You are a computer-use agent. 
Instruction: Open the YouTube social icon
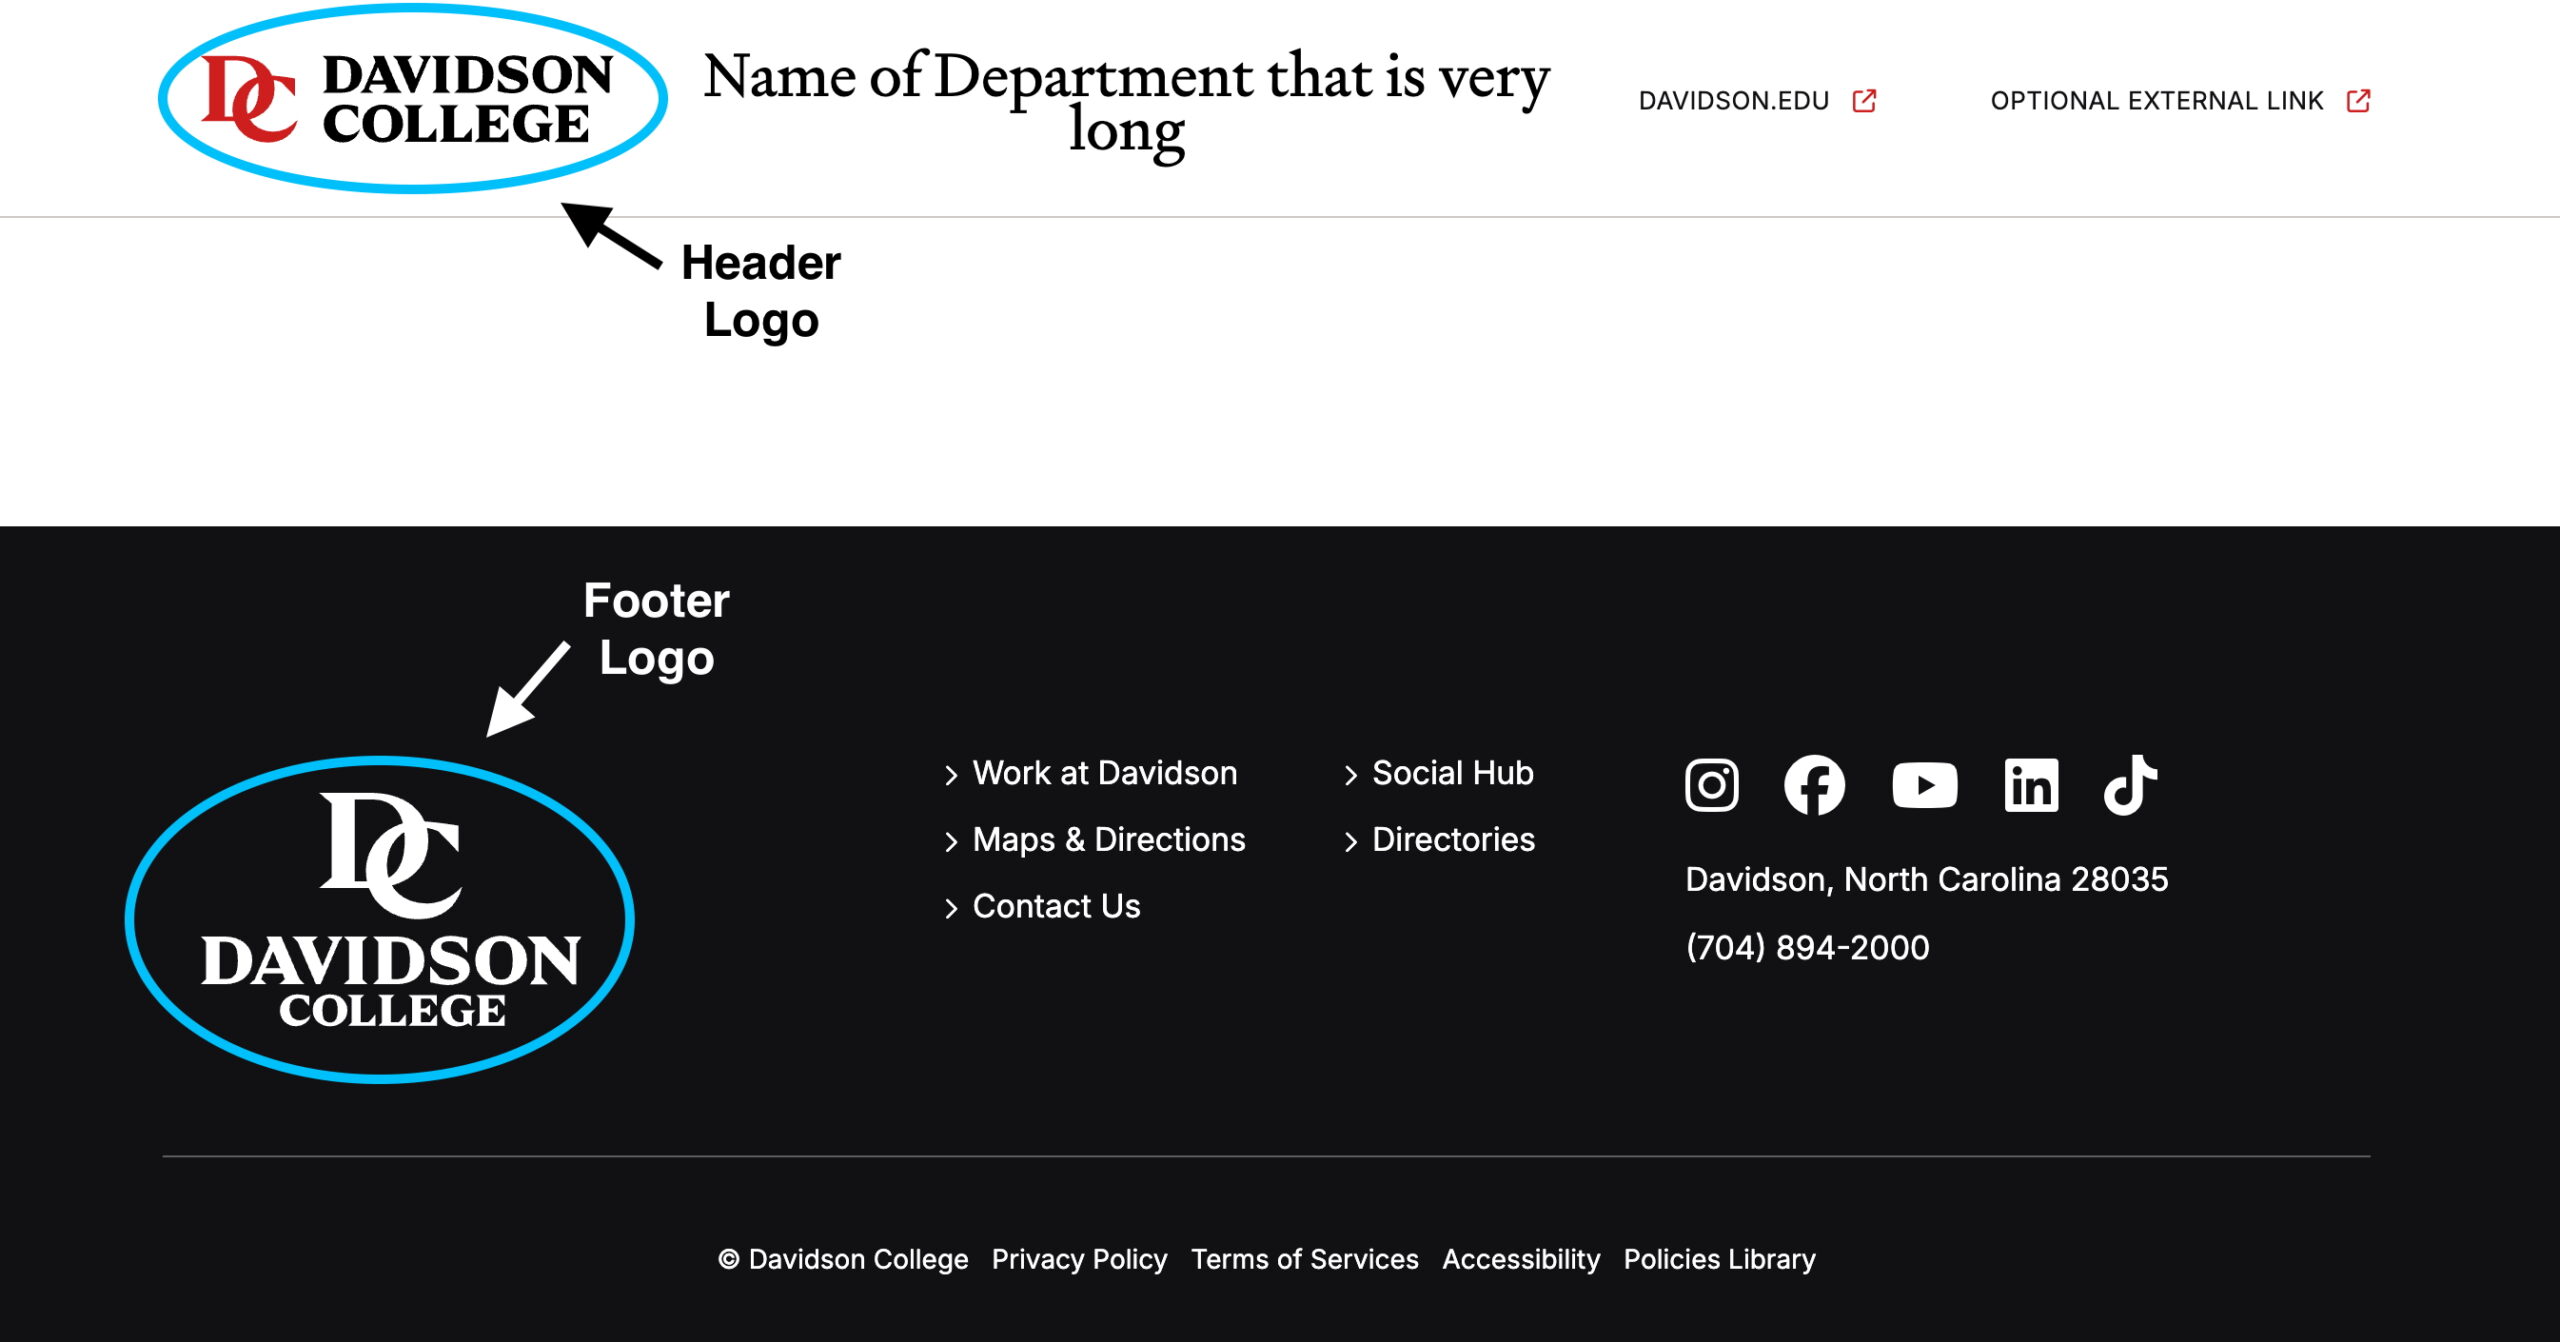pos(1924,785)
